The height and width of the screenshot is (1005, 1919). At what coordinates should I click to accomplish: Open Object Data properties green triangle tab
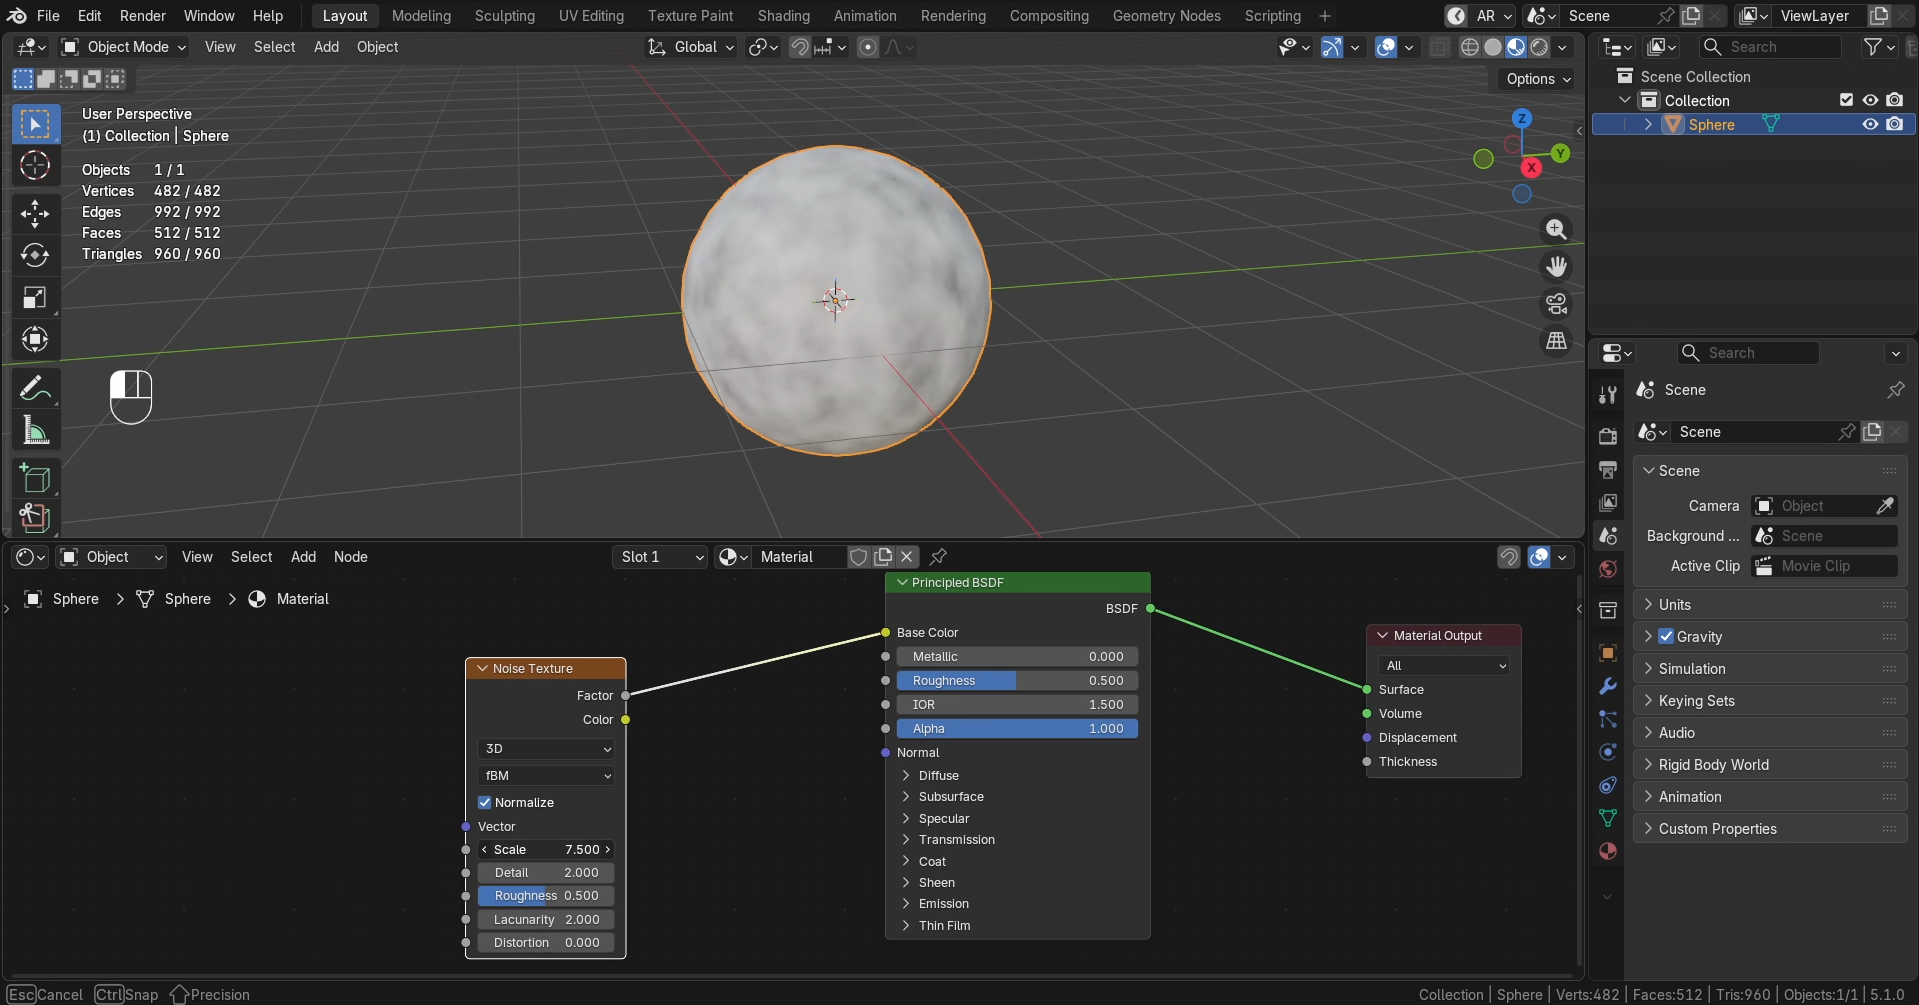coord(1608,818)
